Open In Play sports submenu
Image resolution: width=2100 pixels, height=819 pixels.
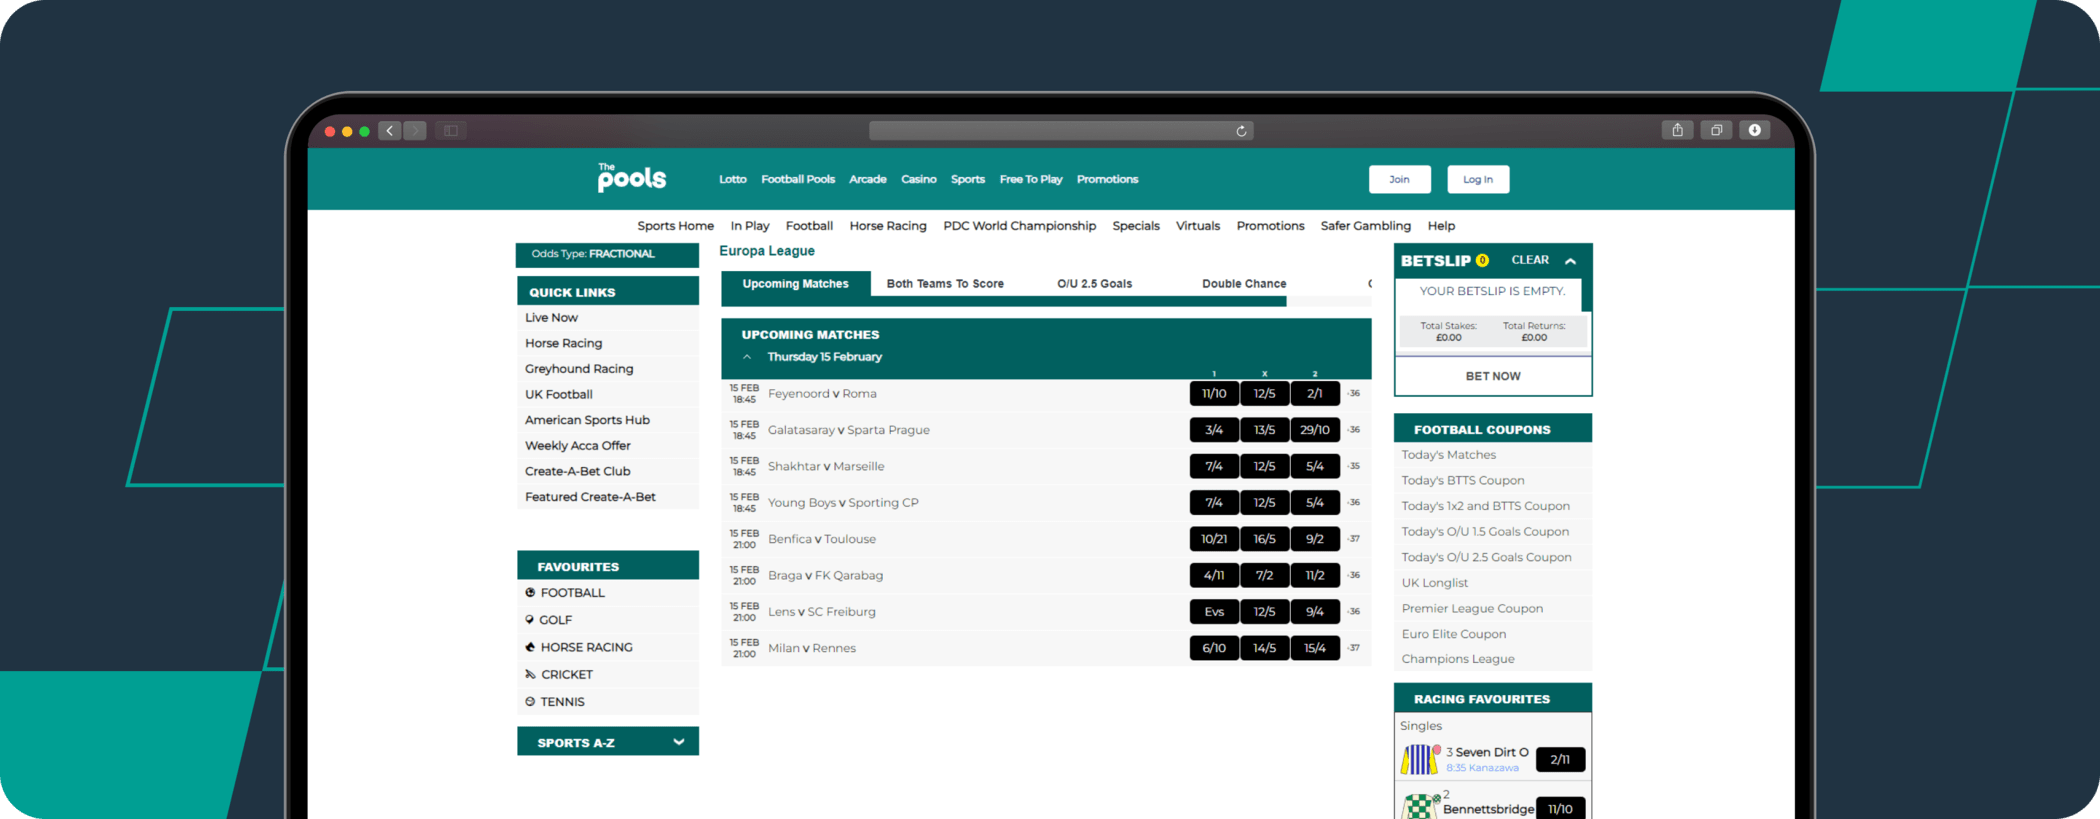[x=750, y=226]
